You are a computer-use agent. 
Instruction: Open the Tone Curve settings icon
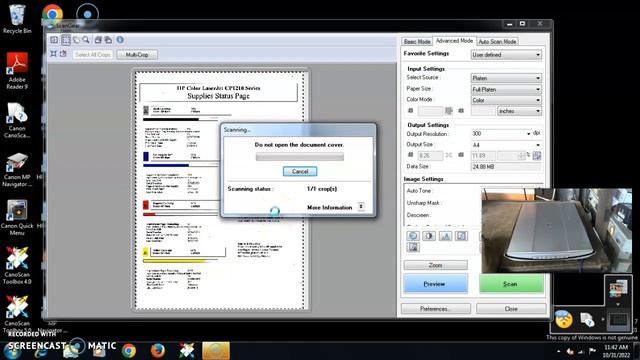click(461, 236)
